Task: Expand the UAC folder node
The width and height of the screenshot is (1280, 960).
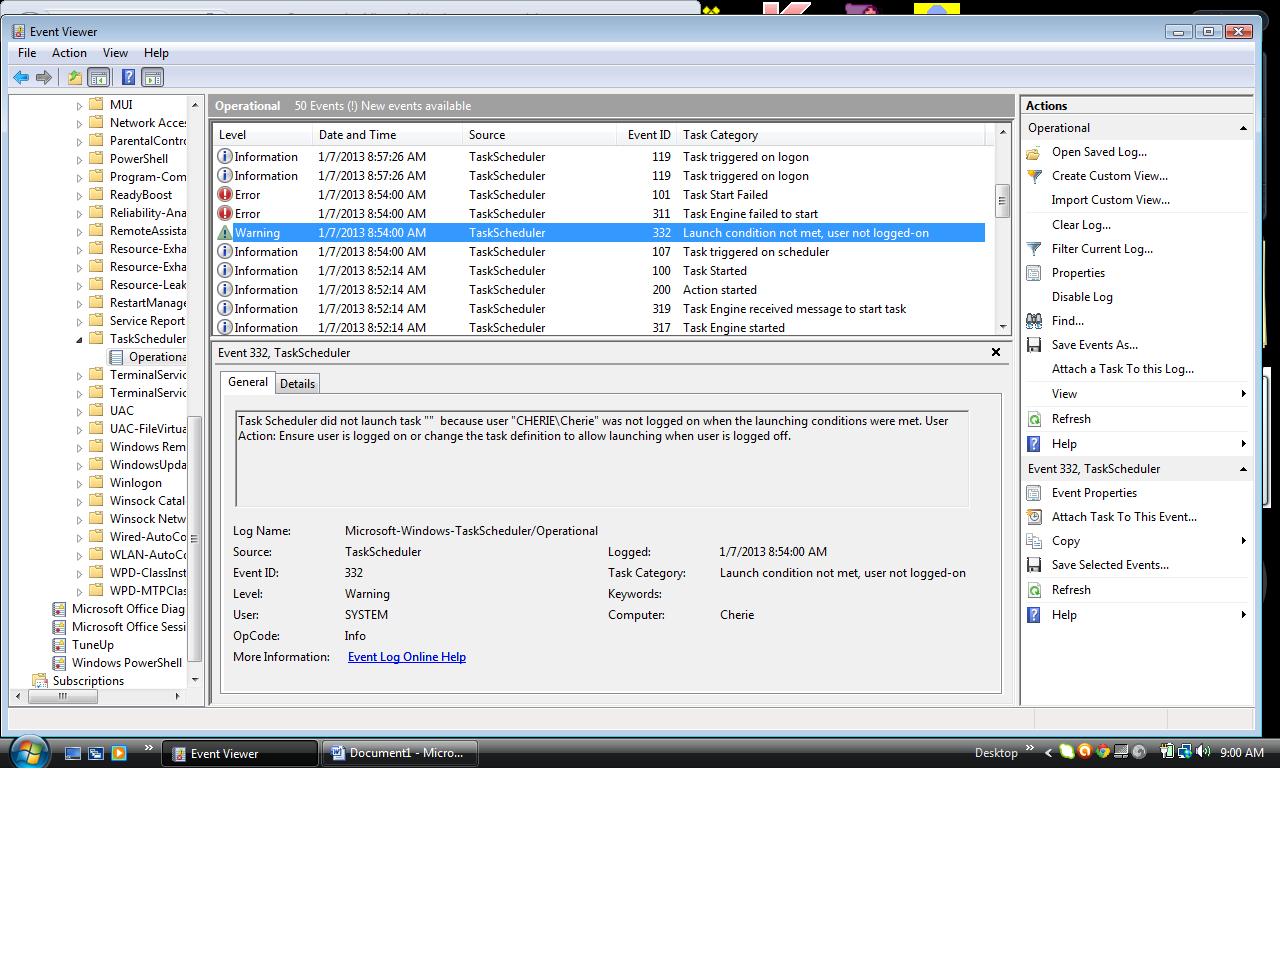Action: pyautogui.click(x=80, y=411)
